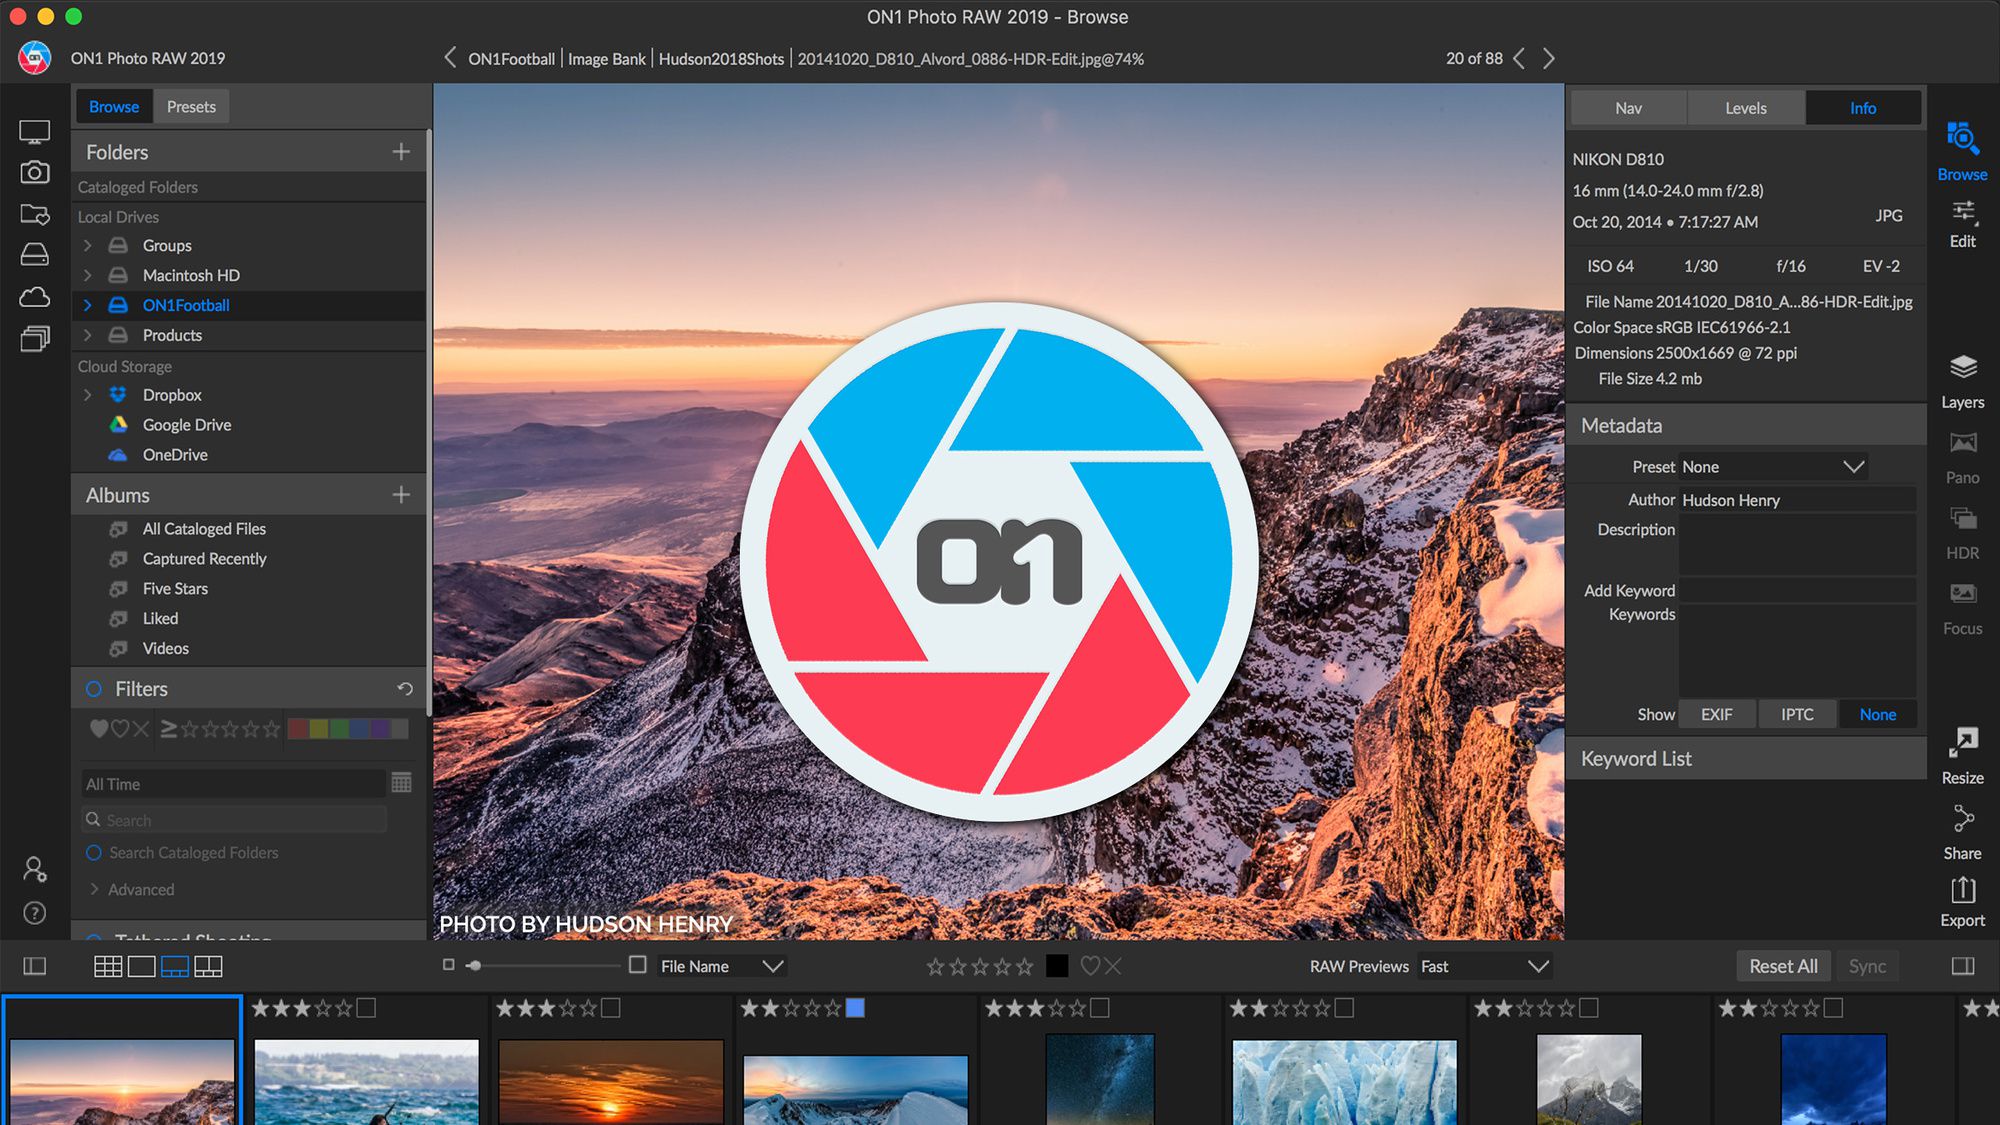Switch to the Presets tab

191,107
